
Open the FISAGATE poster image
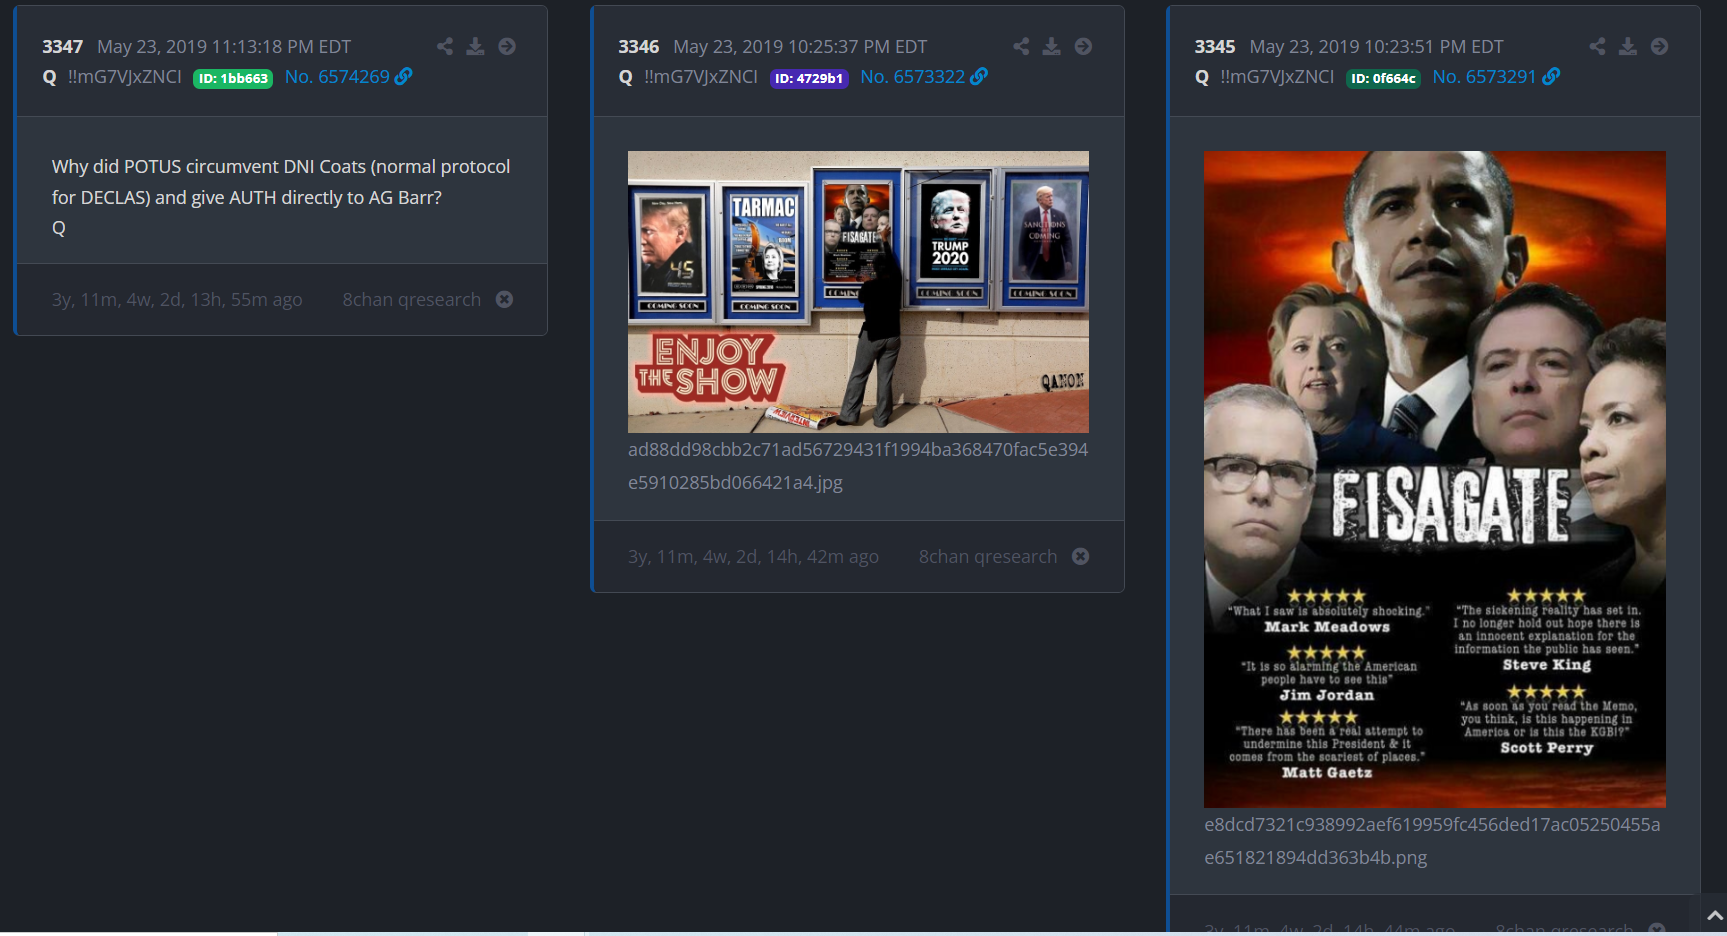(1435, 479)
